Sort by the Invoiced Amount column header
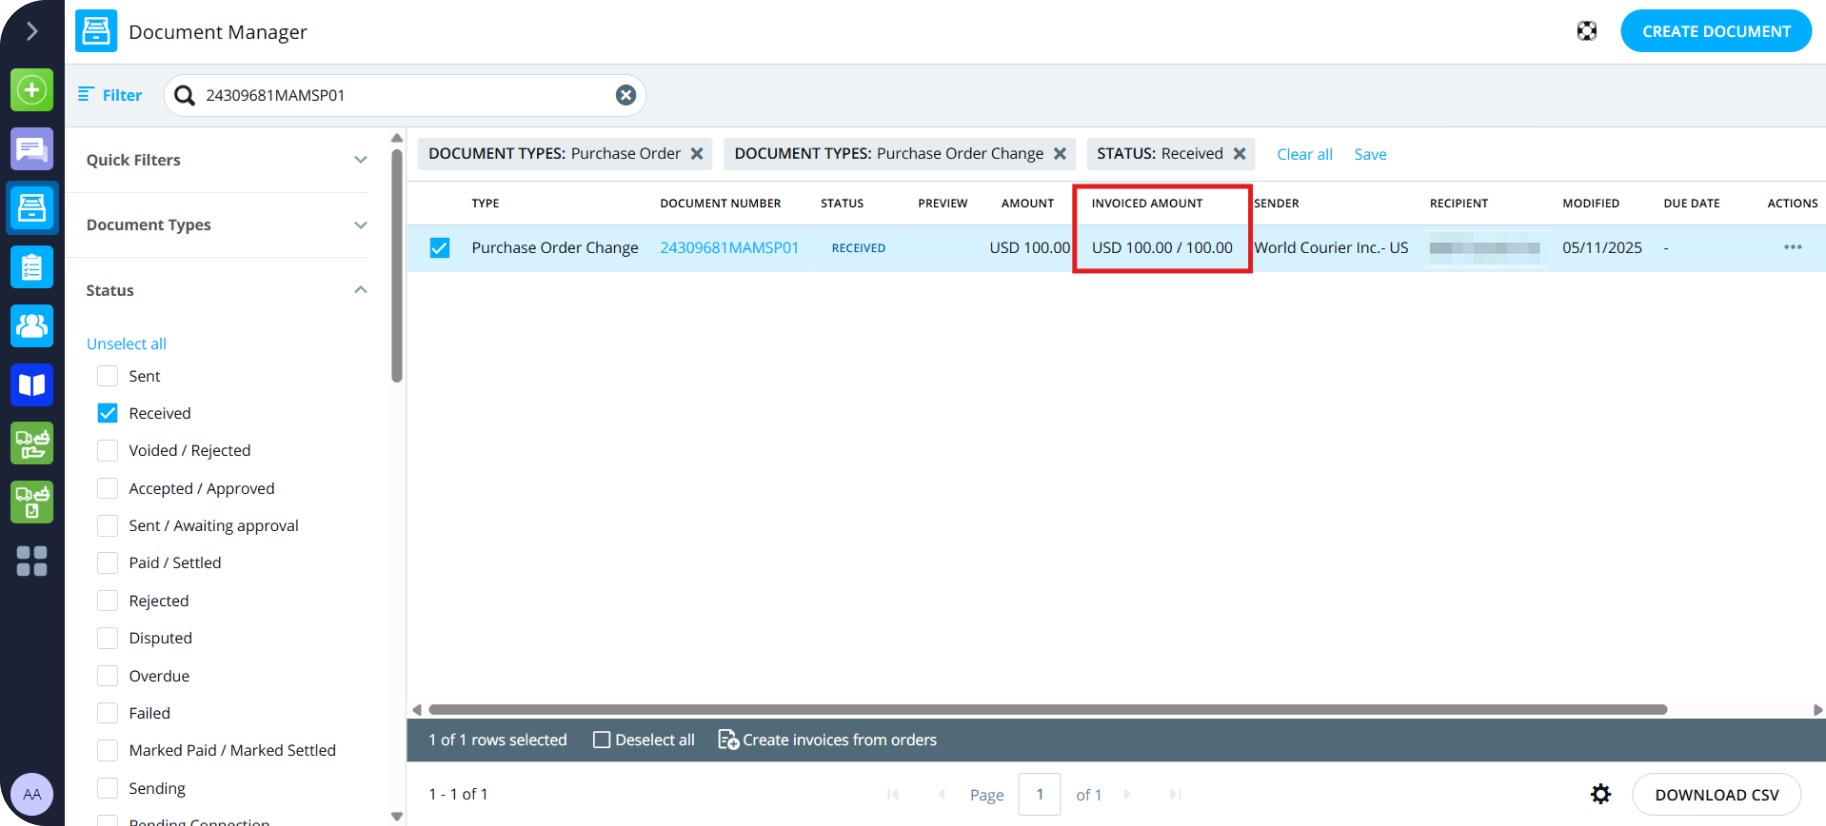Screen dimensions: 1826x826 (x=1147, y=203)
